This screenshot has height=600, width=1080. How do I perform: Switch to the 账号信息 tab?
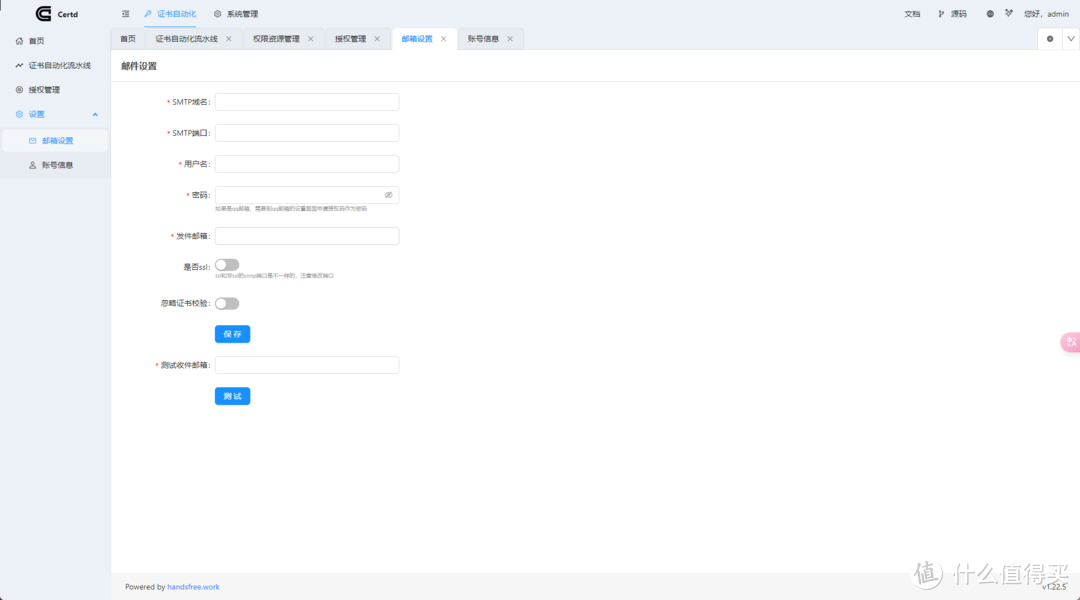(x=483, y=39)
